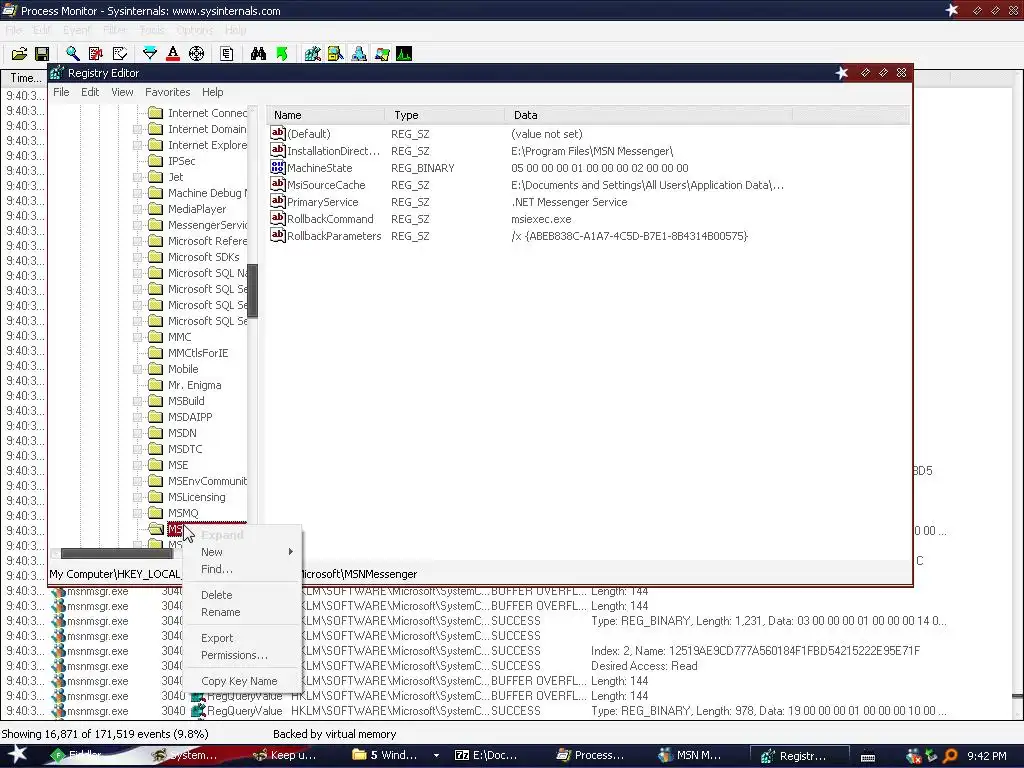
Task: Expand the MSDTC key node
Action: 138,449
